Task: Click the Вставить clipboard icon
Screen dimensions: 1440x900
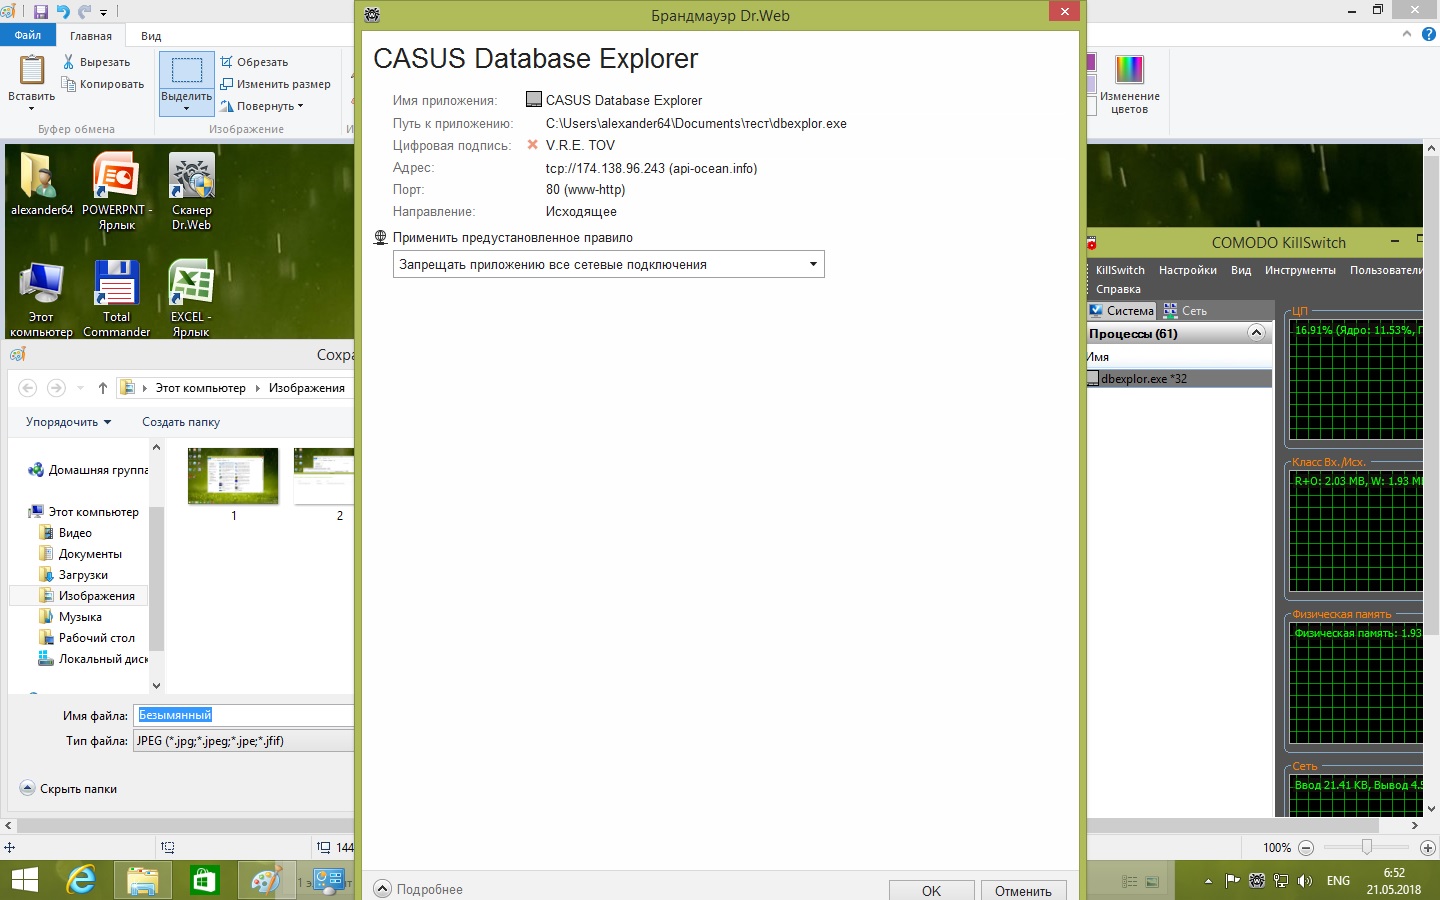Action: (x=32, y=70)
